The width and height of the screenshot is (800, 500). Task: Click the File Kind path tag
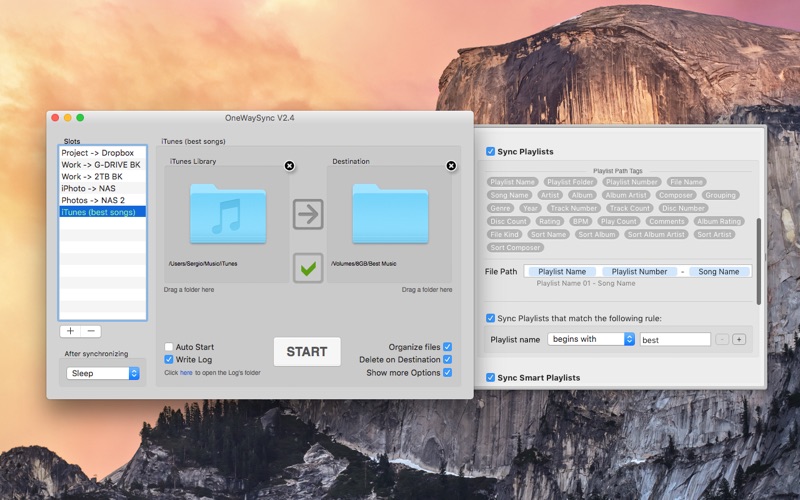[504, 235]
